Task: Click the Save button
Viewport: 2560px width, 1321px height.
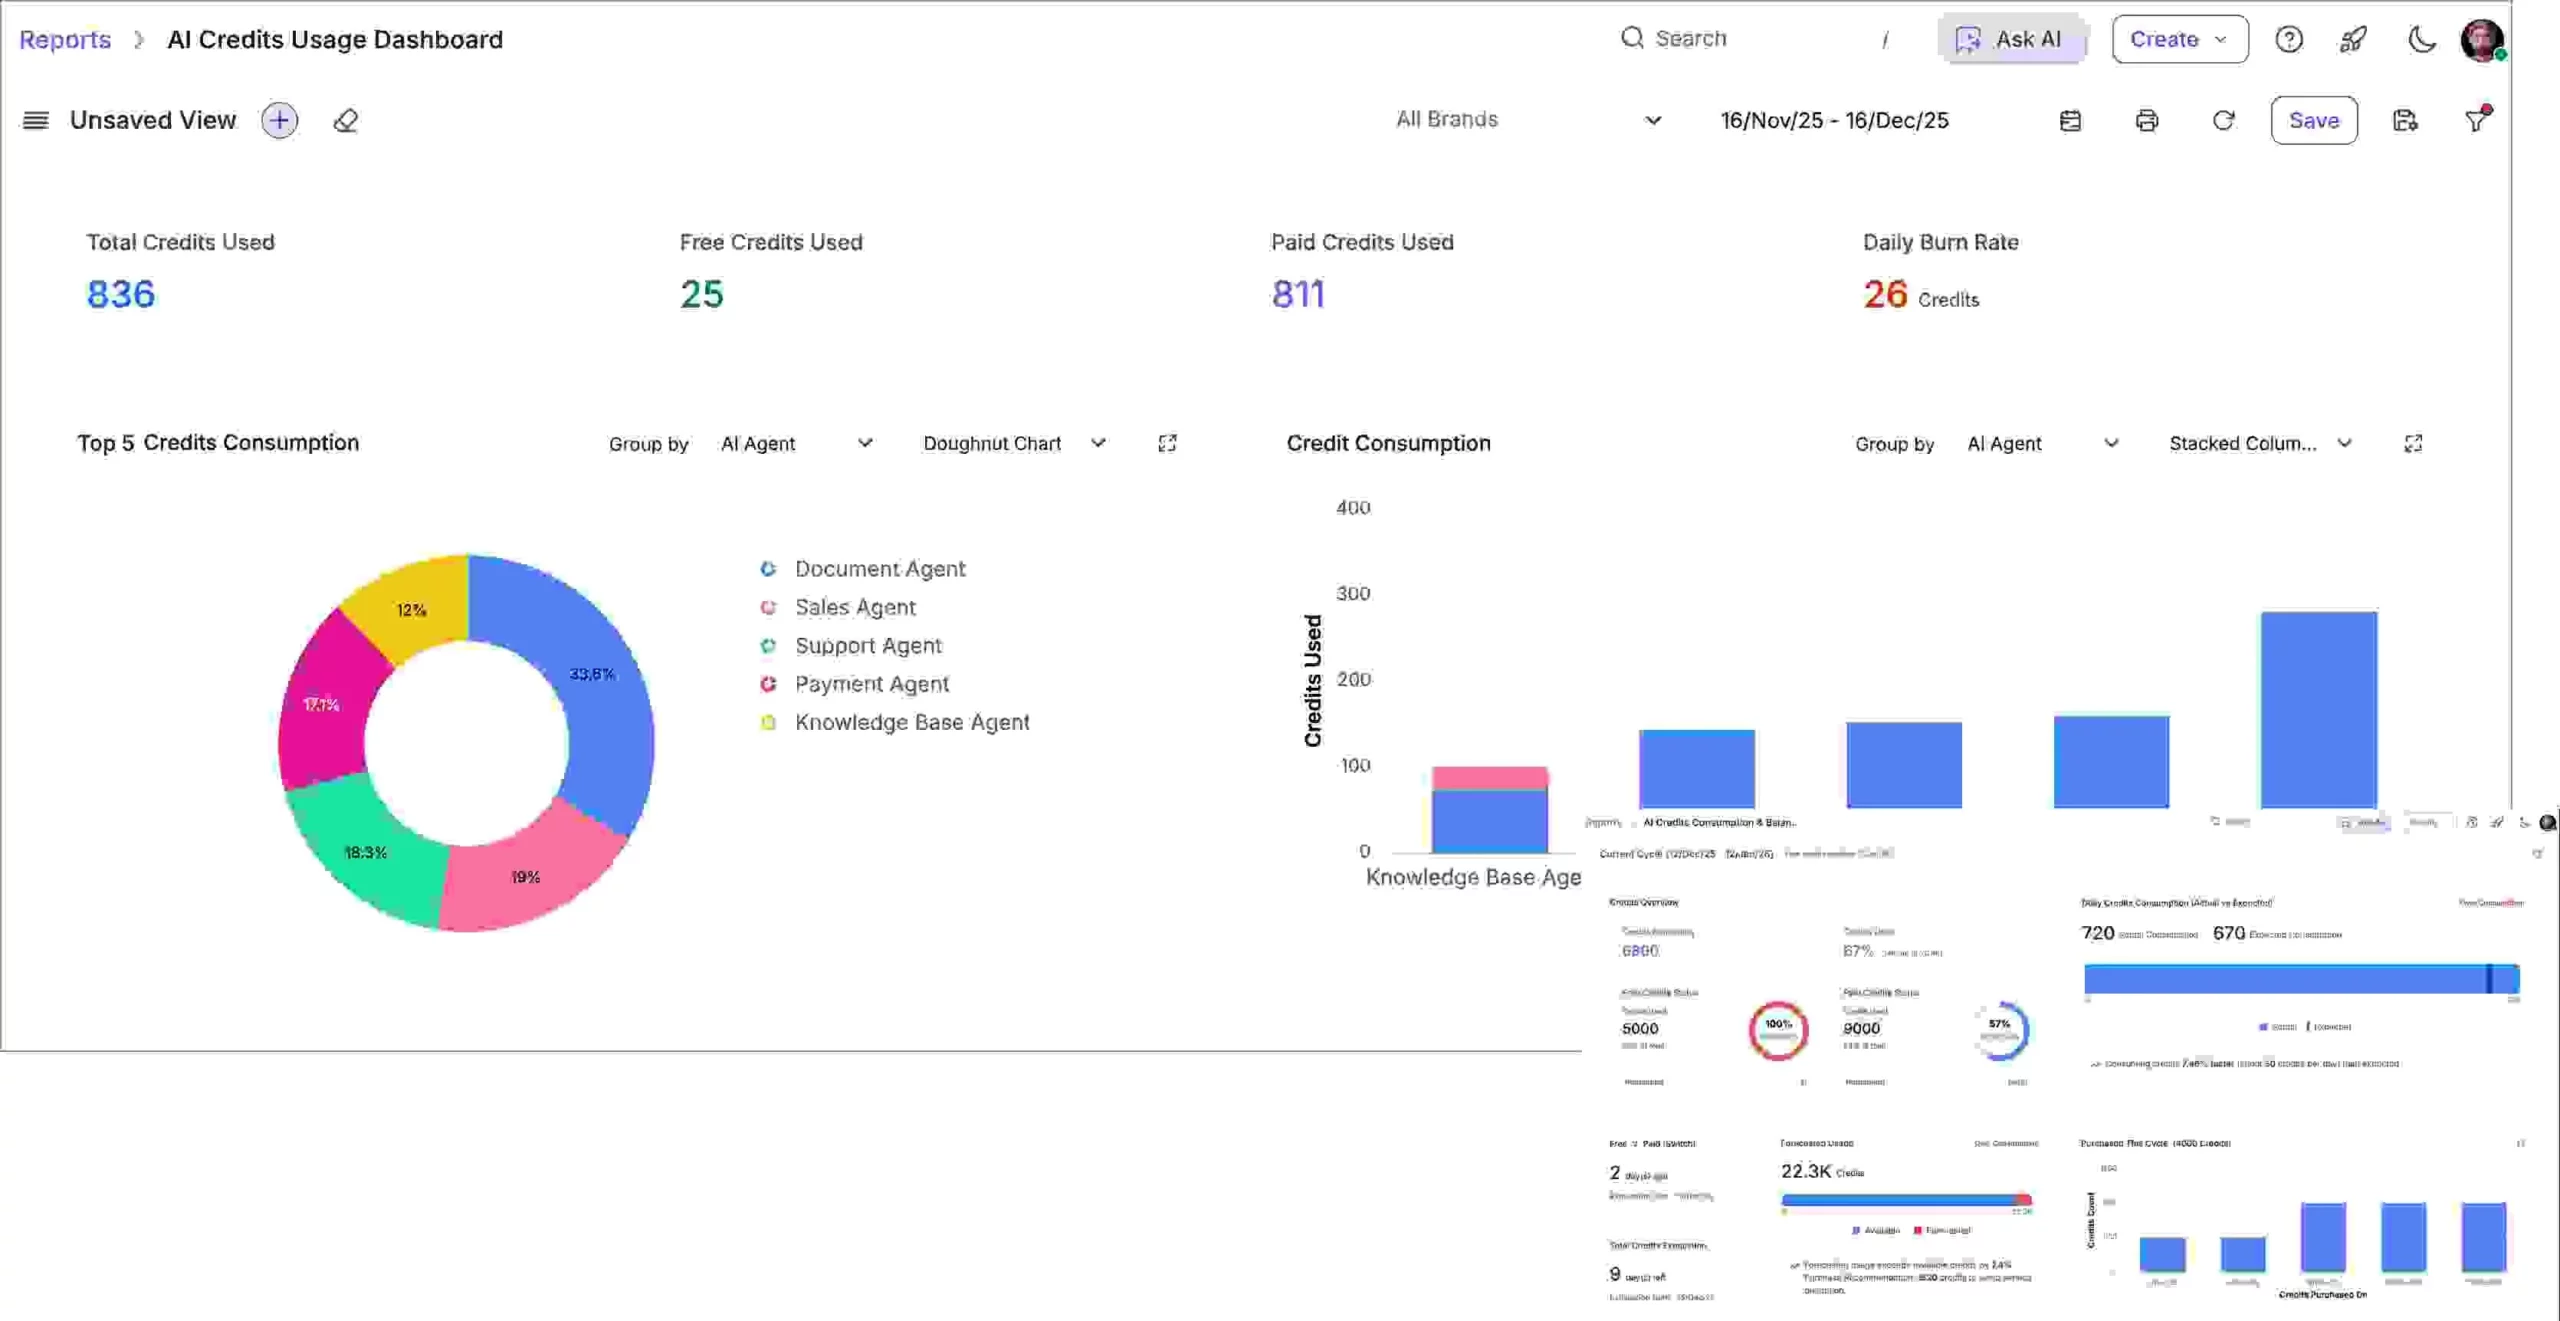Action: (x=2315, y=120)
